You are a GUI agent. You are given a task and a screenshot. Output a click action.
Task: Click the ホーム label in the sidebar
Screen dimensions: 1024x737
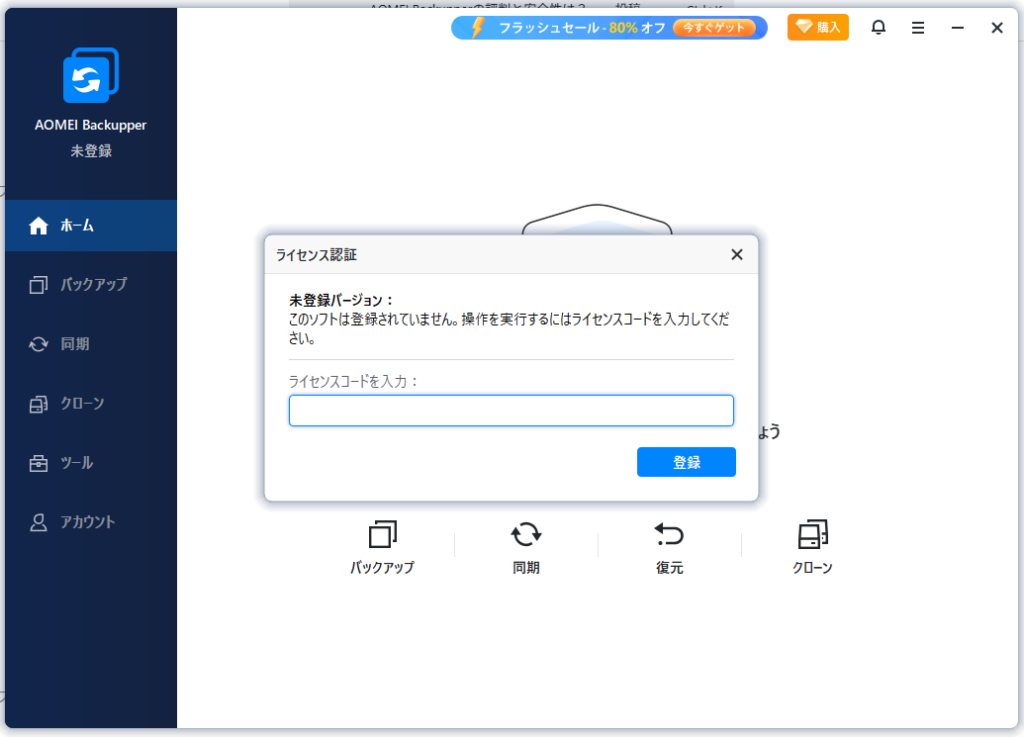pyautogui.click(x=77, y=226)
